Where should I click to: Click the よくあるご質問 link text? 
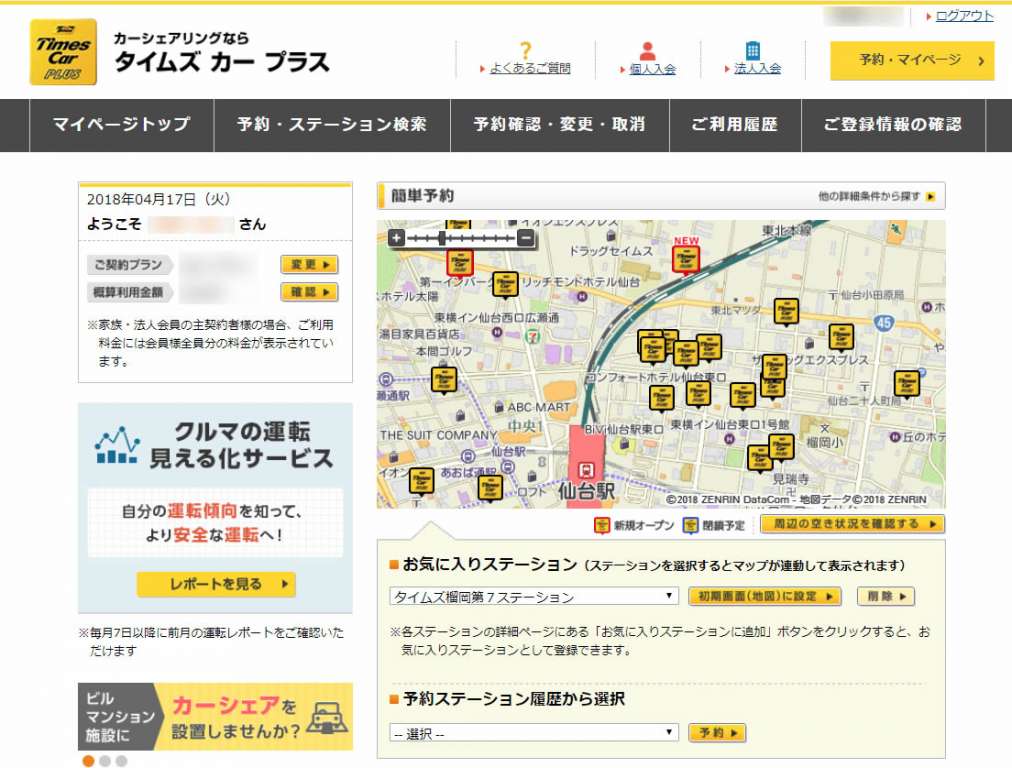530,68
